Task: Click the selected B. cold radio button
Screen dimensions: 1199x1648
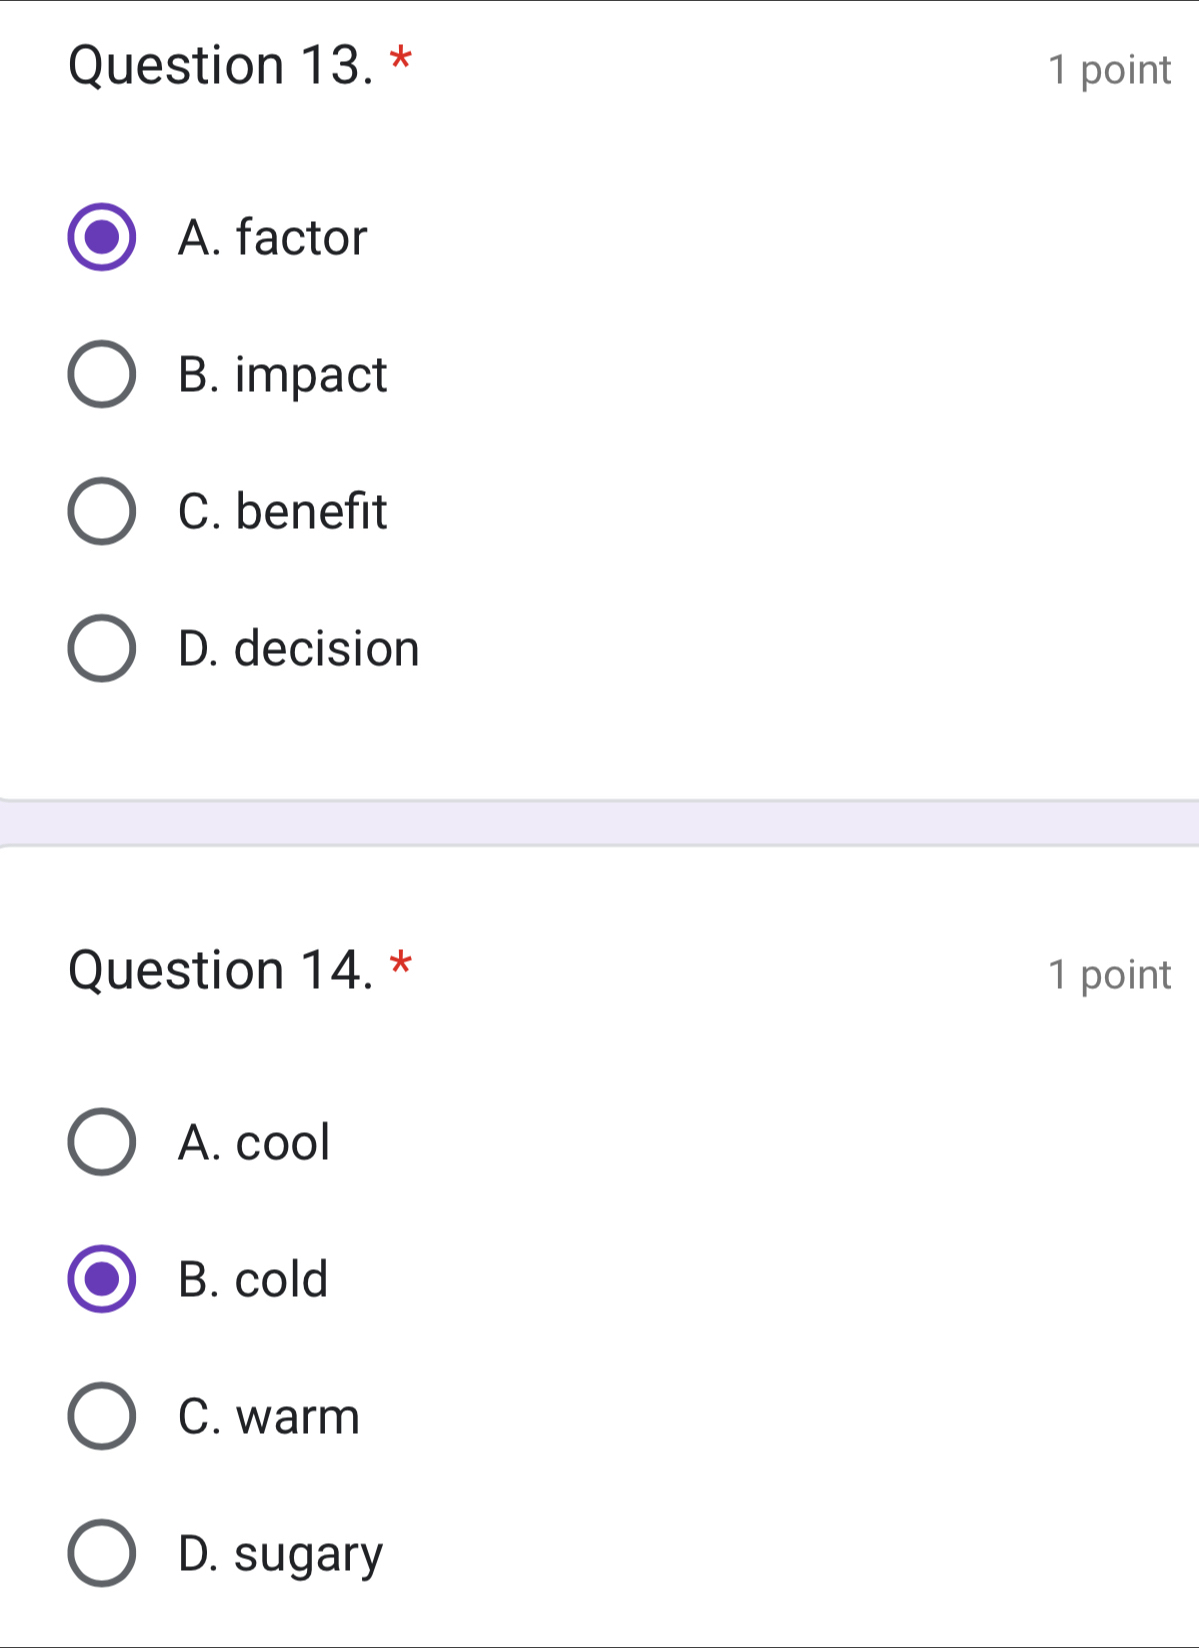Action: tap(101, 1278)
